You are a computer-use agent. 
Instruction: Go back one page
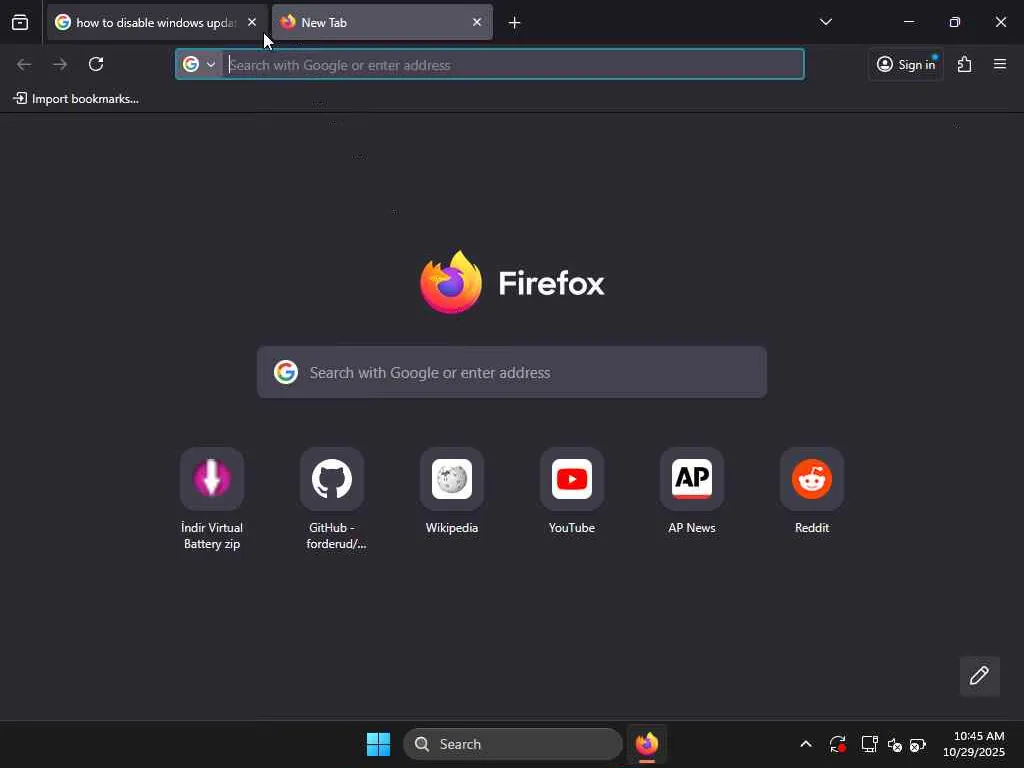24,64
